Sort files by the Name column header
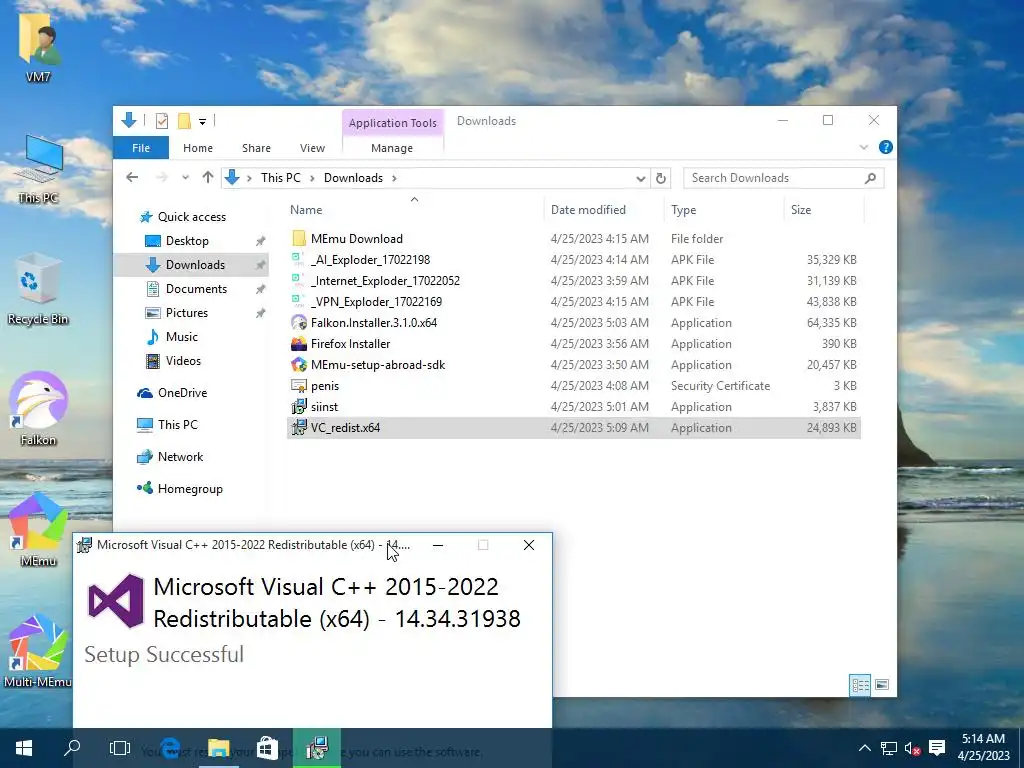This screenshot has width=1024, height=768. 414,210
